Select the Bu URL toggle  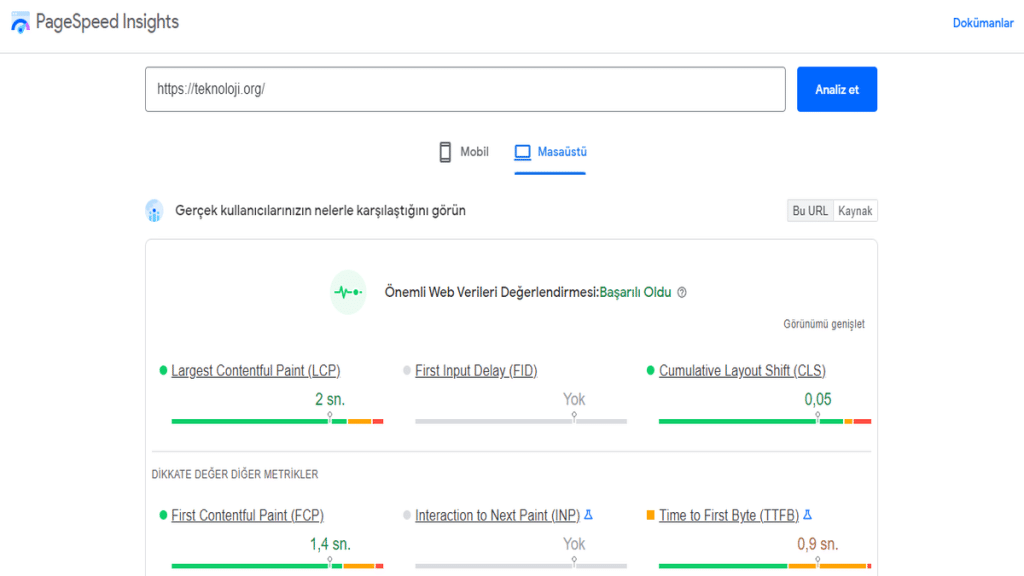pos(809,210)
